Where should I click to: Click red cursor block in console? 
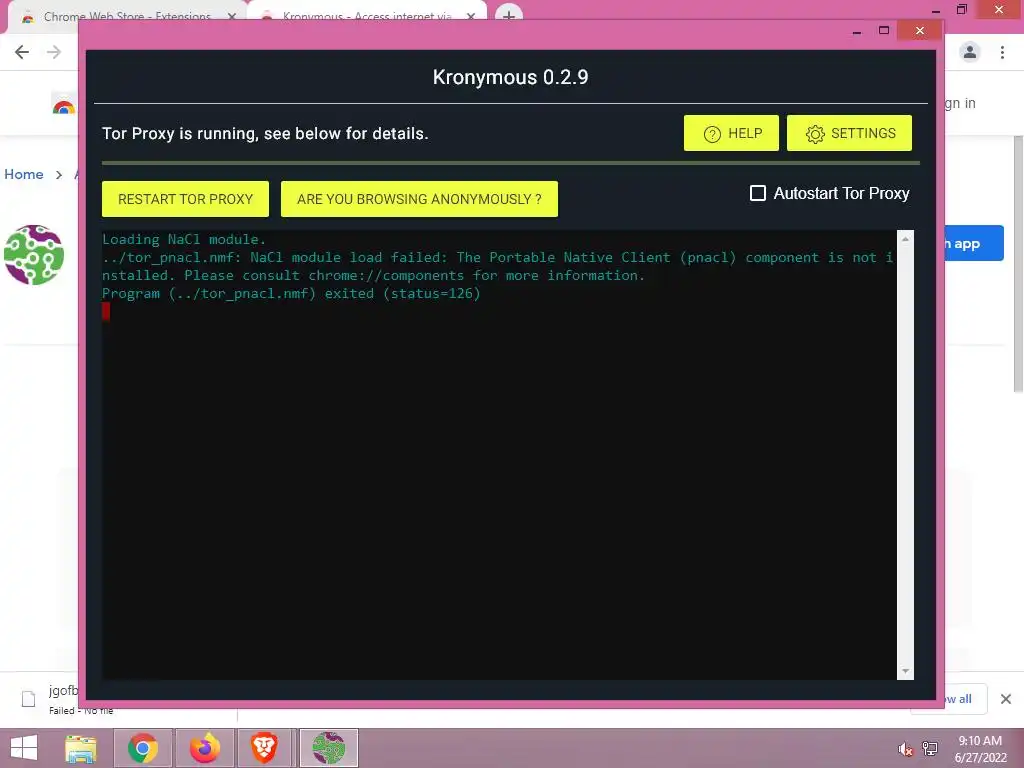click(x=106, y=312)
